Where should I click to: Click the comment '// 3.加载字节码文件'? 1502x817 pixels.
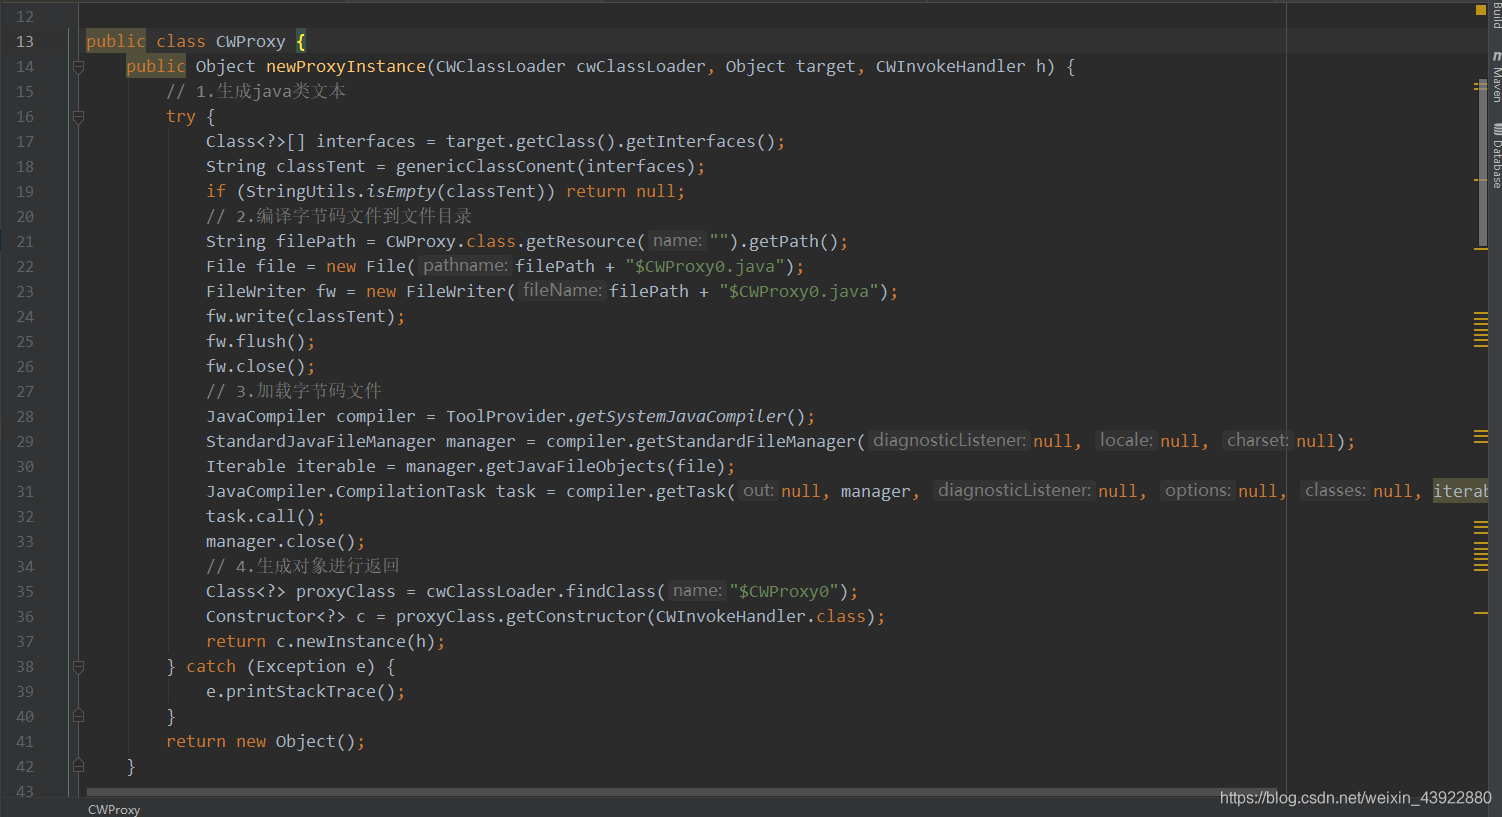[x=294, y=392]
